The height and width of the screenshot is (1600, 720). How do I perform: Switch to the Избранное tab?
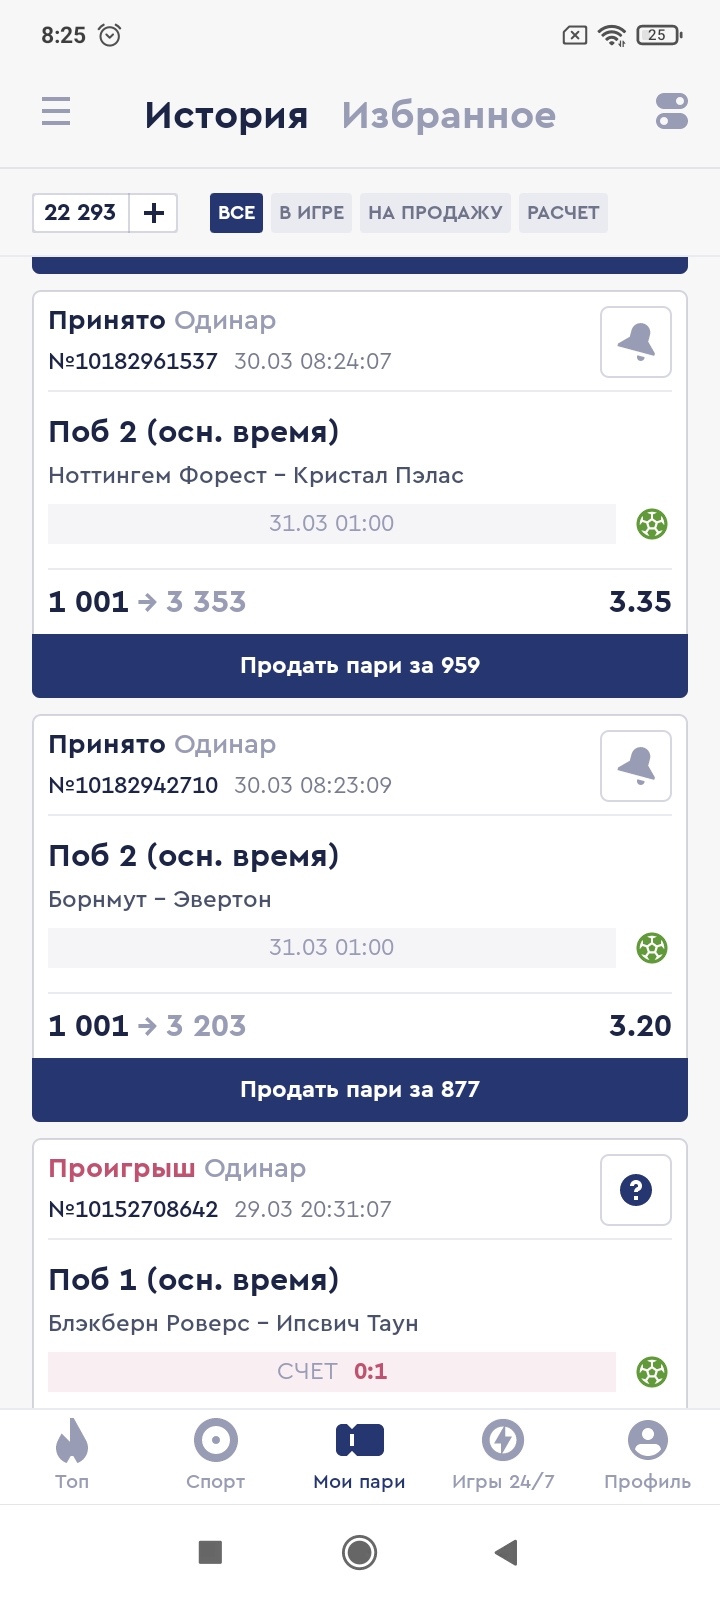tap(448, 116)
